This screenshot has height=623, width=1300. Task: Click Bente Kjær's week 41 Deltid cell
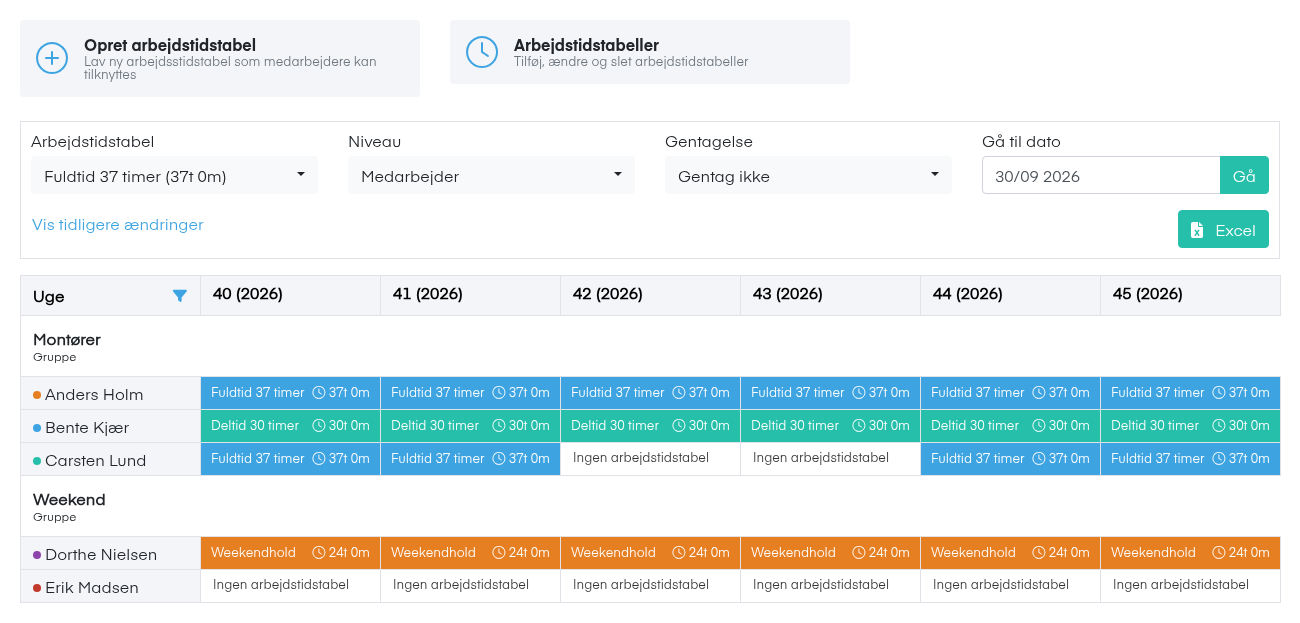coord(471,426)
